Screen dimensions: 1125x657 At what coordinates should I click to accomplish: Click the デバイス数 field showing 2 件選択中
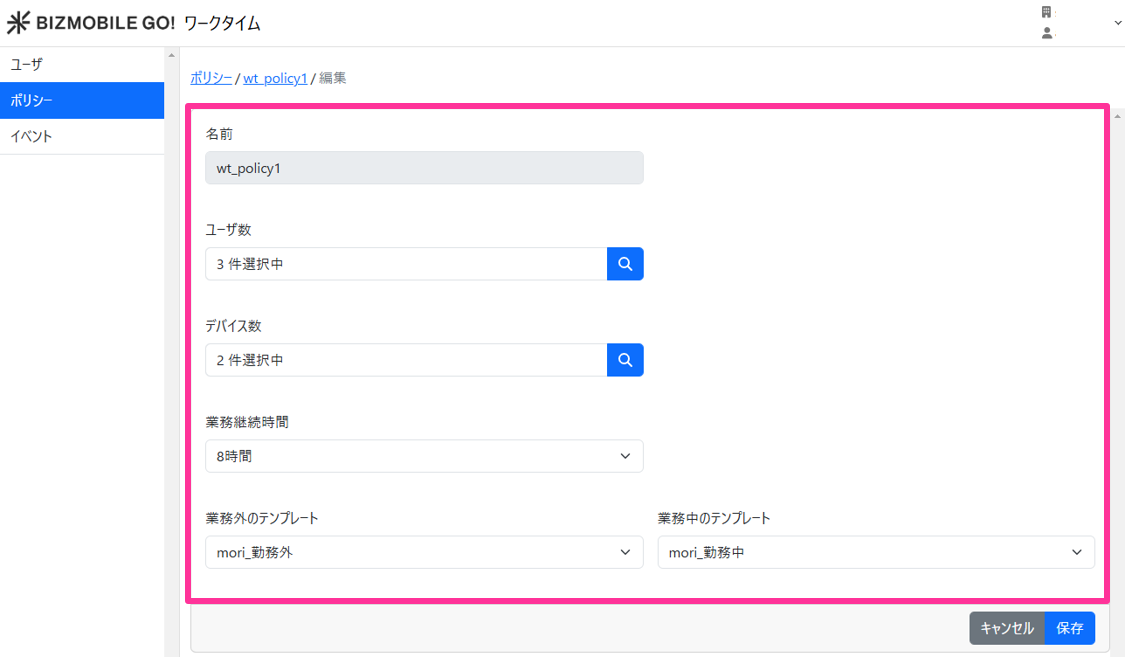(x=405, y=360)
